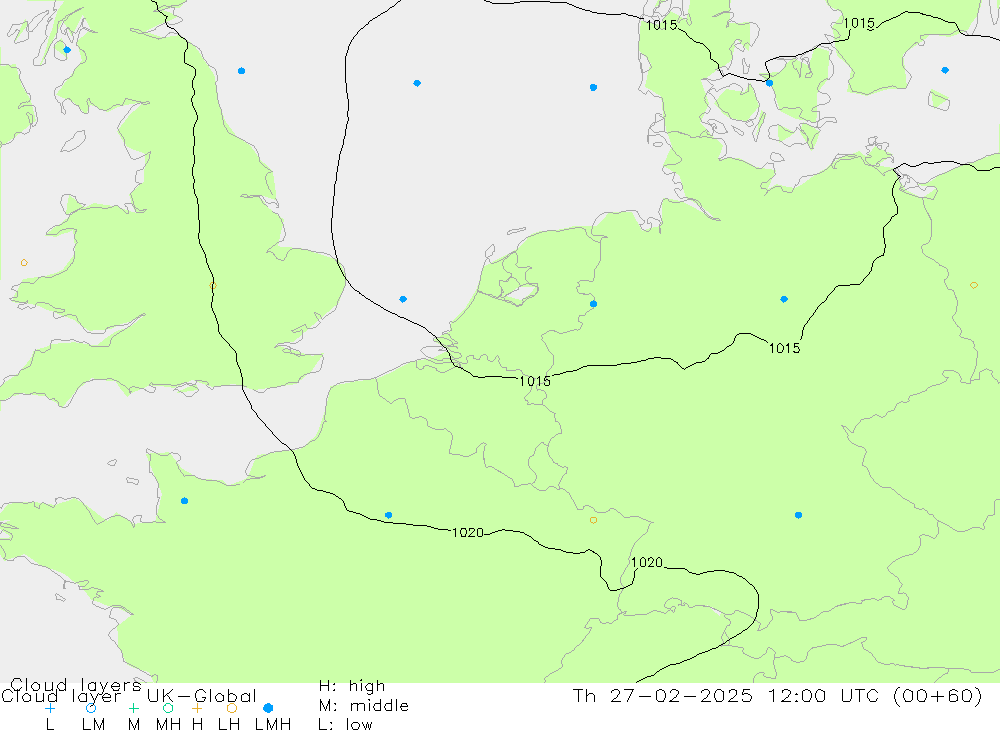Select blue marker in the central North Sea

(417, 83)
